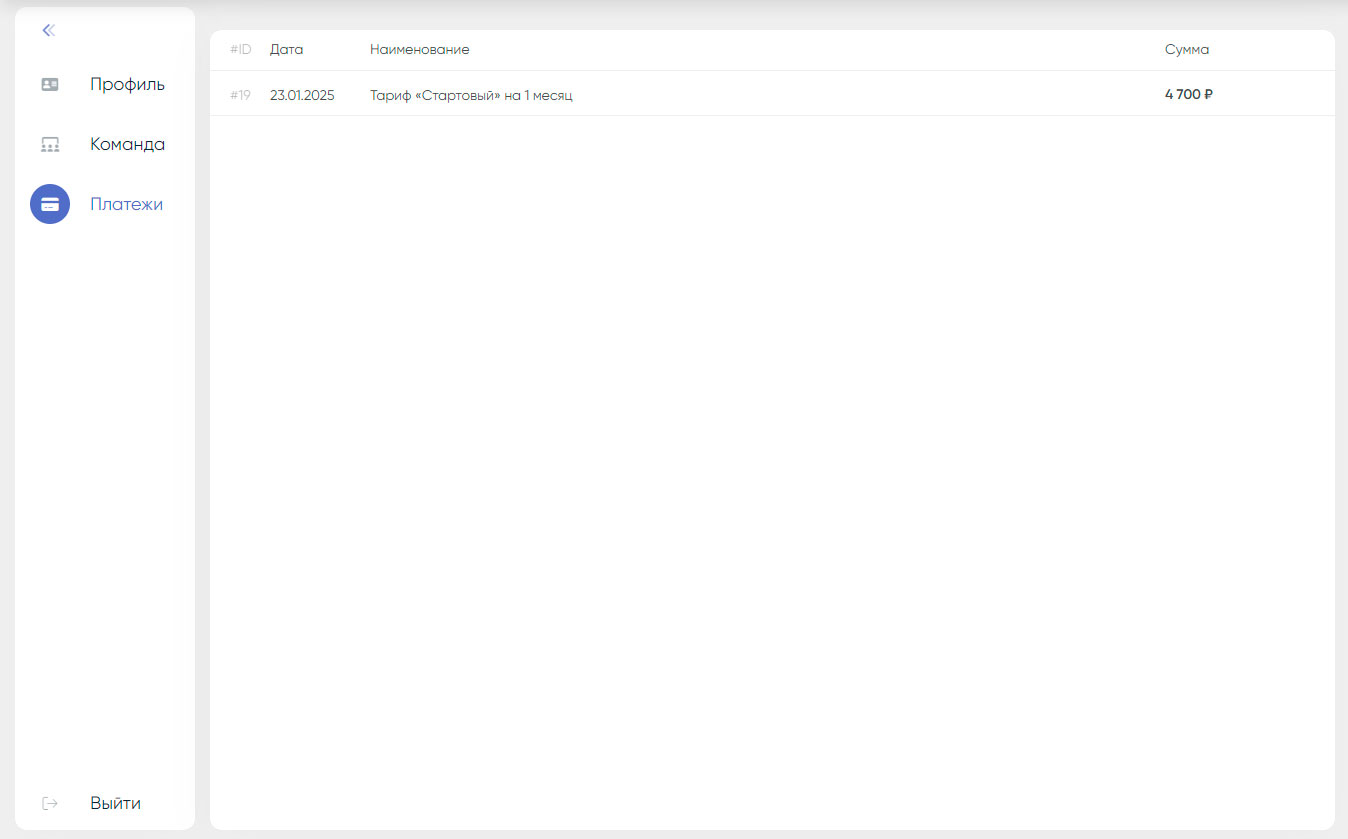Viewport: 1348px width, 839px height.
Task: Collapse the sidebar with the double chevron
Action: click(x=48, y=30)
